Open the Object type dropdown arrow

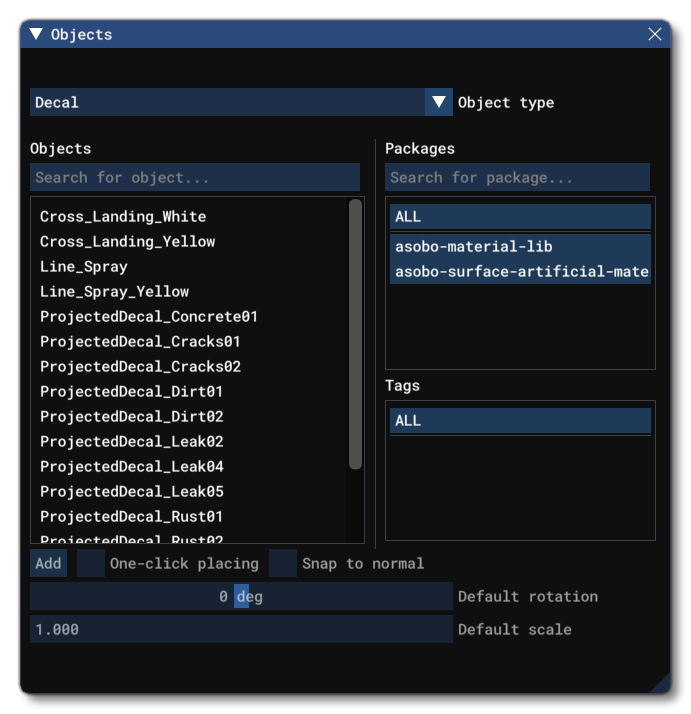(x=439, y=102)
